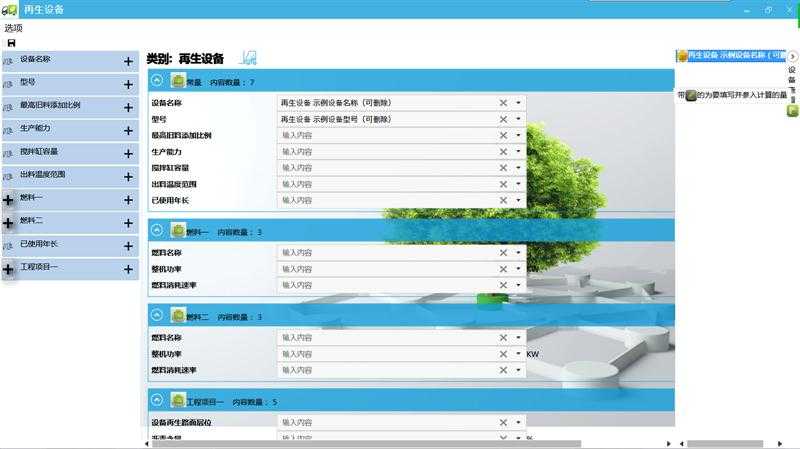Screen dimensions: 800x449
Task: Clear the 出料温度范围 field with its X
Action: pos(503,184)
